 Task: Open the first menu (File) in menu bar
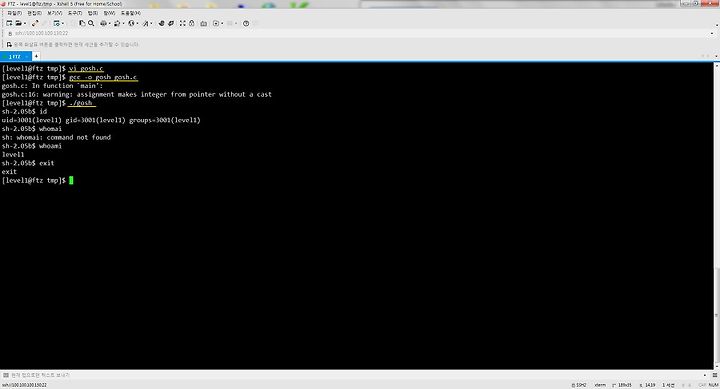[14, 13]
